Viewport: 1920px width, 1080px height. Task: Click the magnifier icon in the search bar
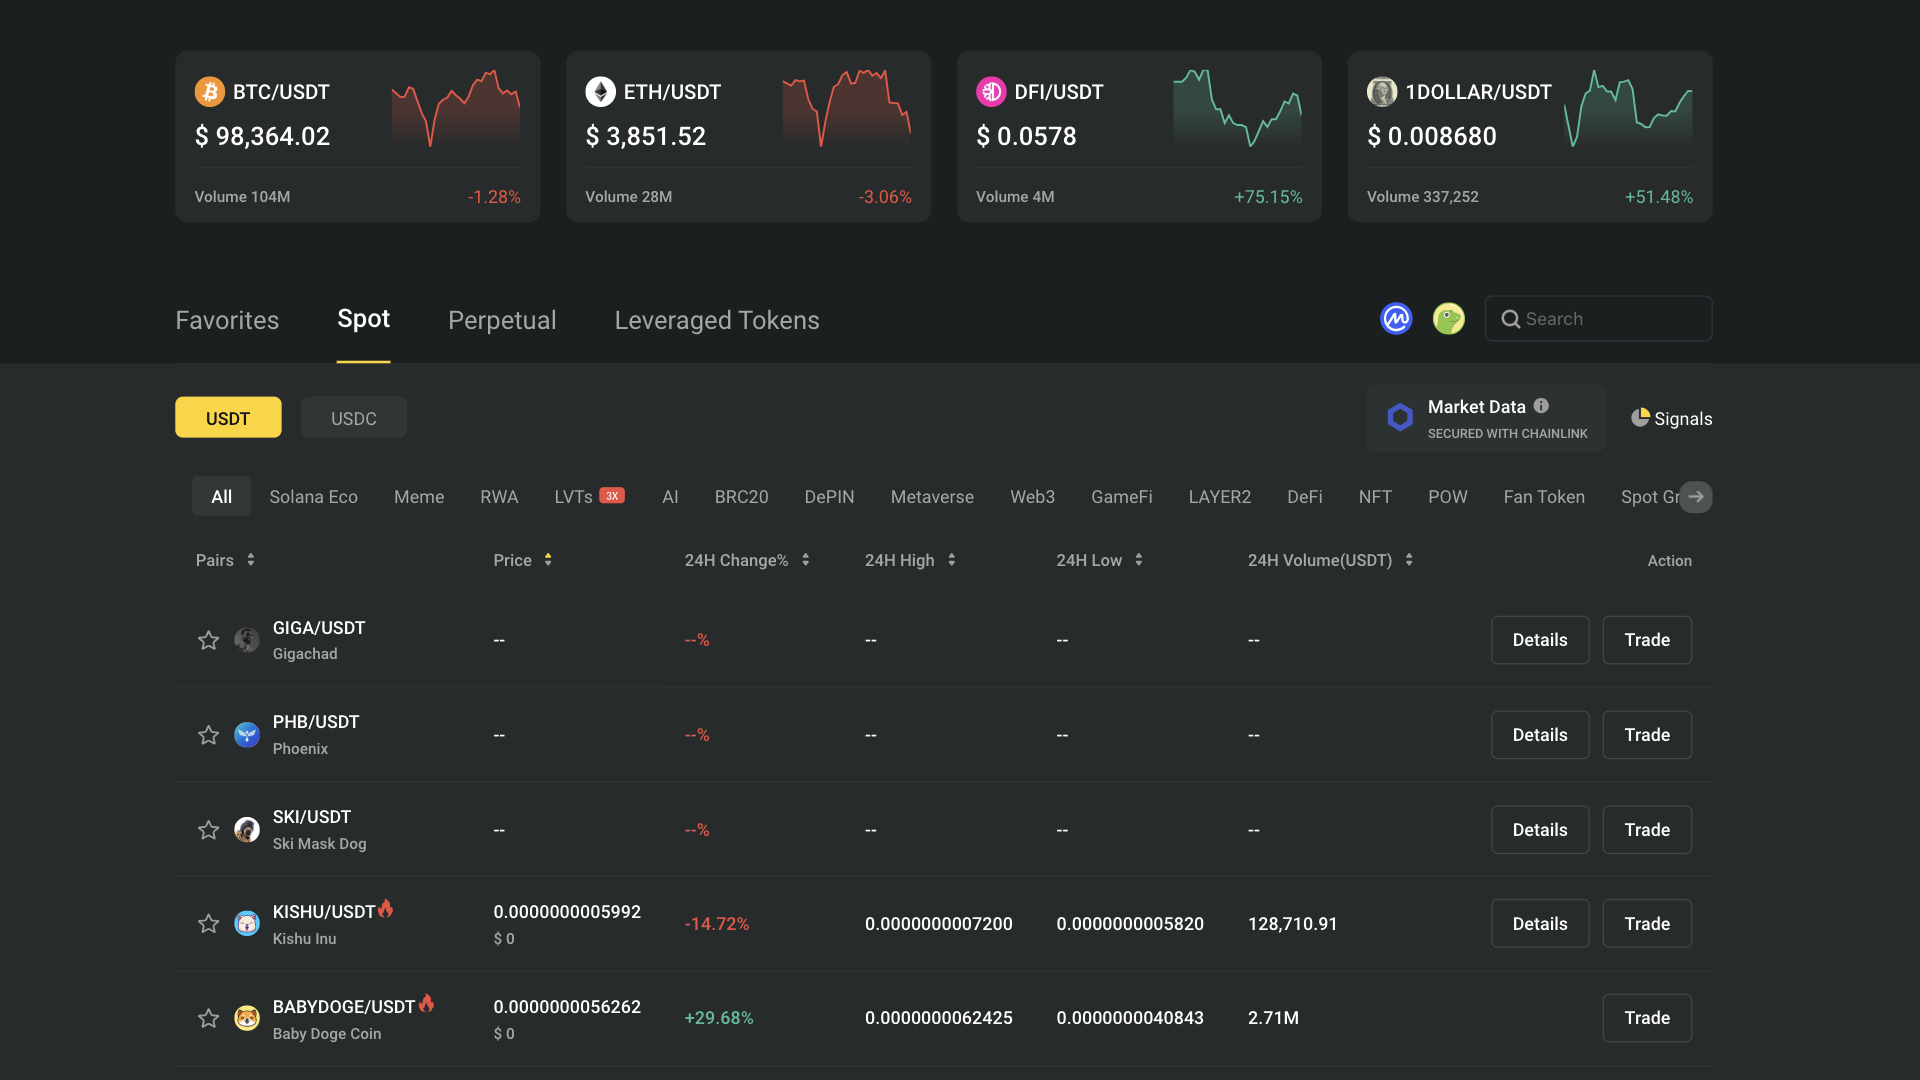coord(1511,318)
